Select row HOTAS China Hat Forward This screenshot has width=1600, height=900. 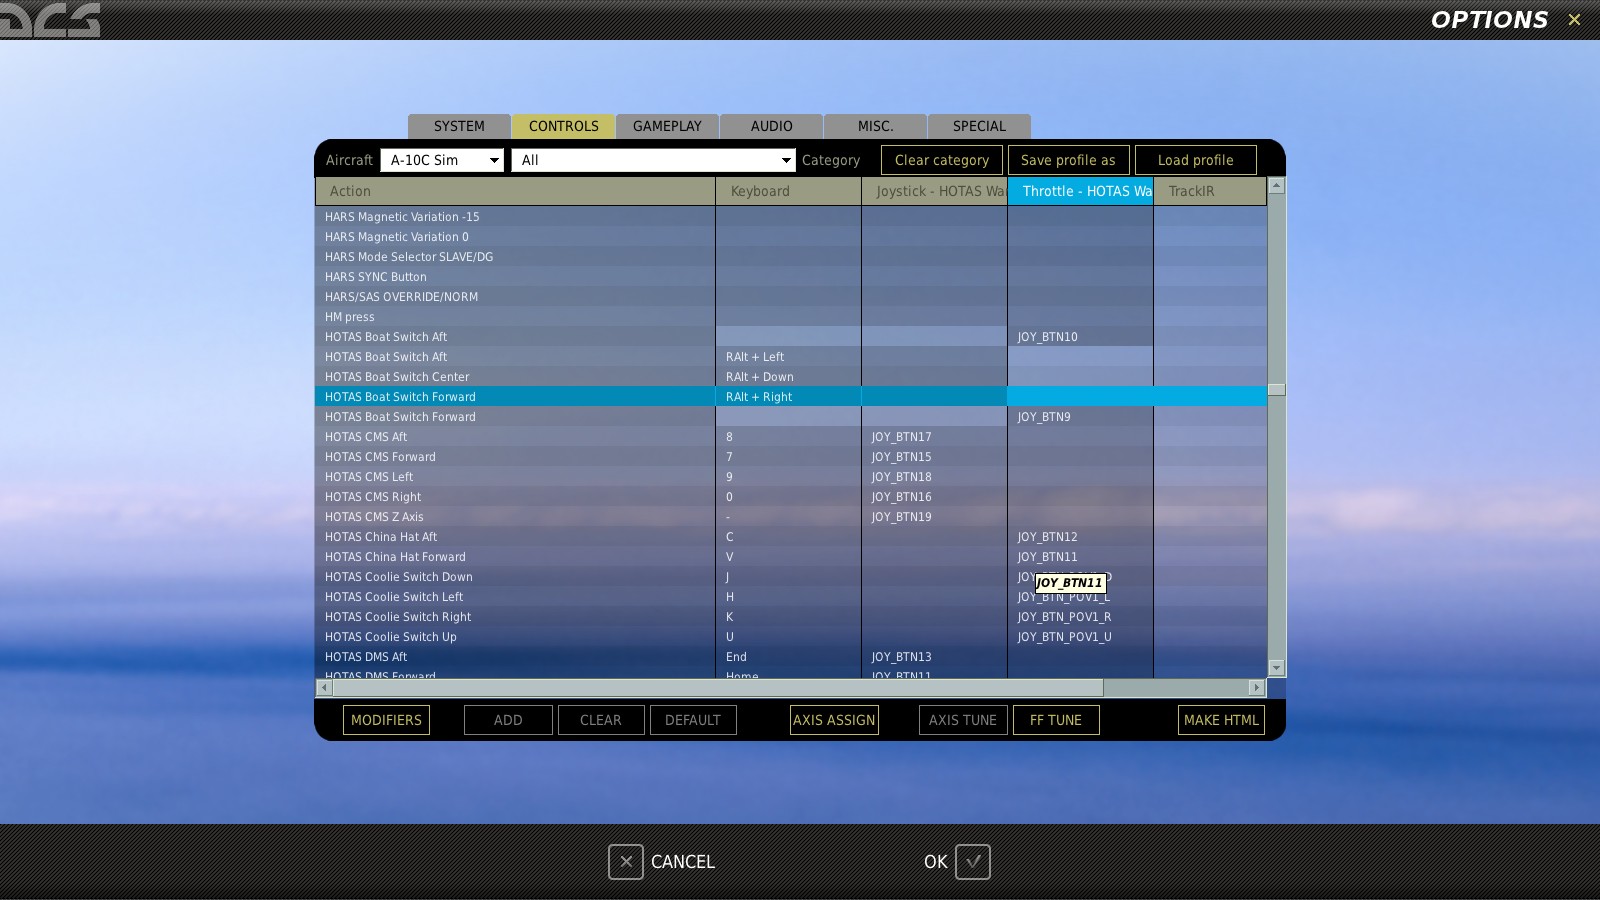[x=791, y=557]
